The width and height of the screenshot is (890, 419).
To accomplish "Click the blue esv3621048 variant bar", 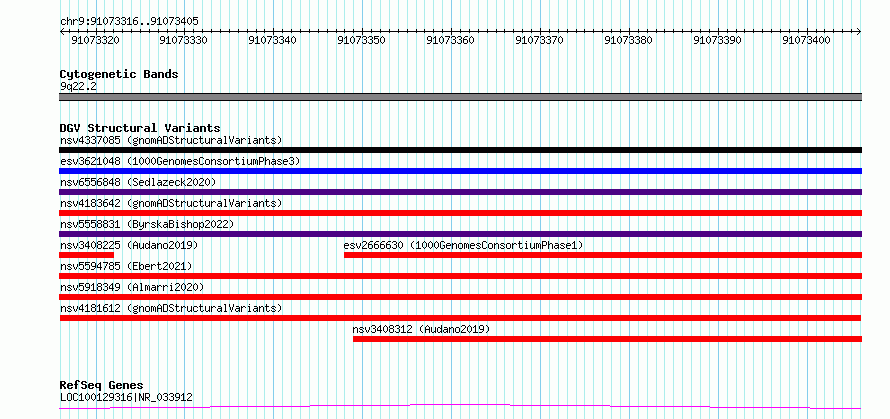I will tap(461, 171).
